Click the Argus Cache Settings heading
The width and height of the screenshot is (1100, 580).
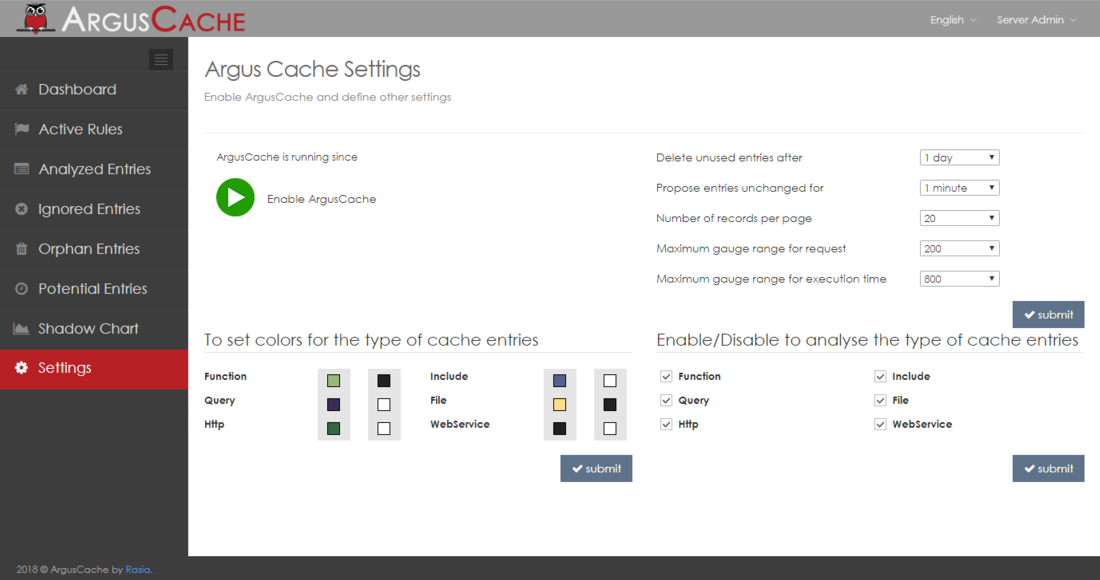pyautogui.click(x=312, y=69)
